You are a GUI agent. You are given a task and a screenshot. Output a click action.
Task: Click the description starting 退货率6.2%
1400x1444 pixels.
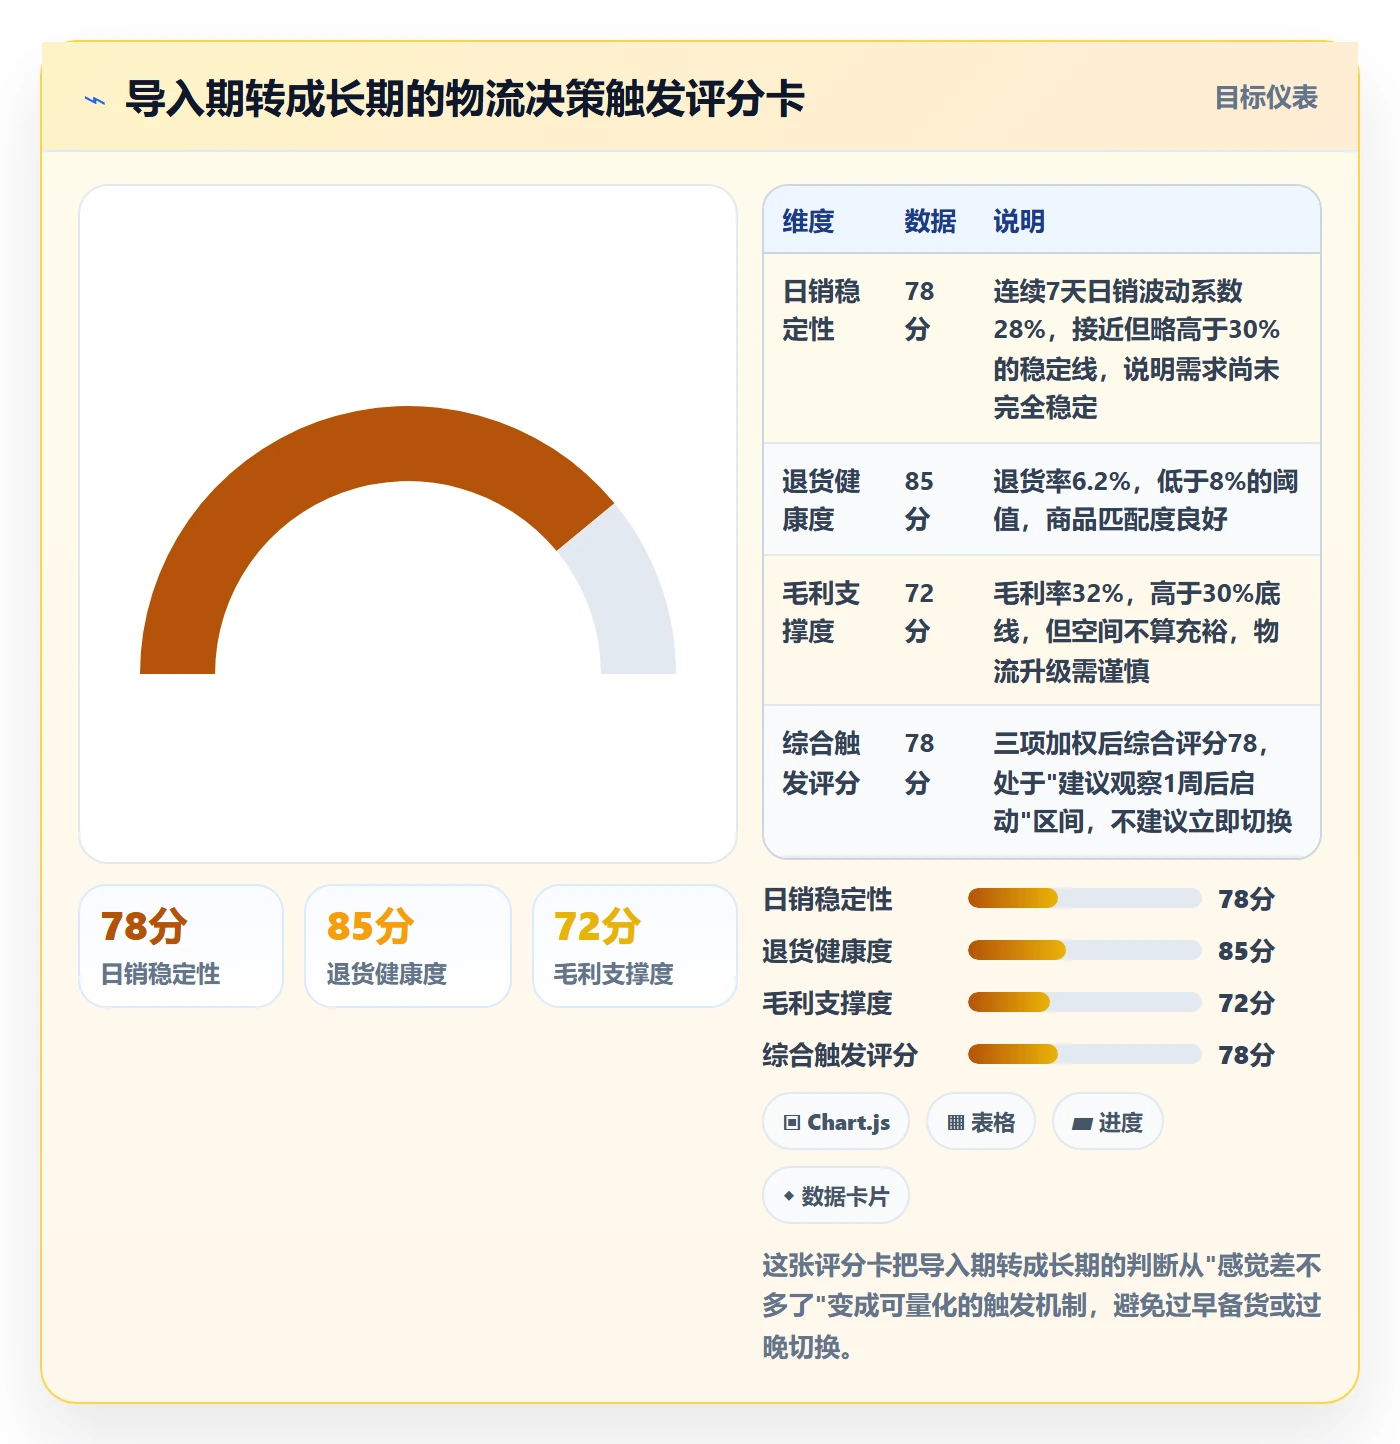(x=1145, y=500)
